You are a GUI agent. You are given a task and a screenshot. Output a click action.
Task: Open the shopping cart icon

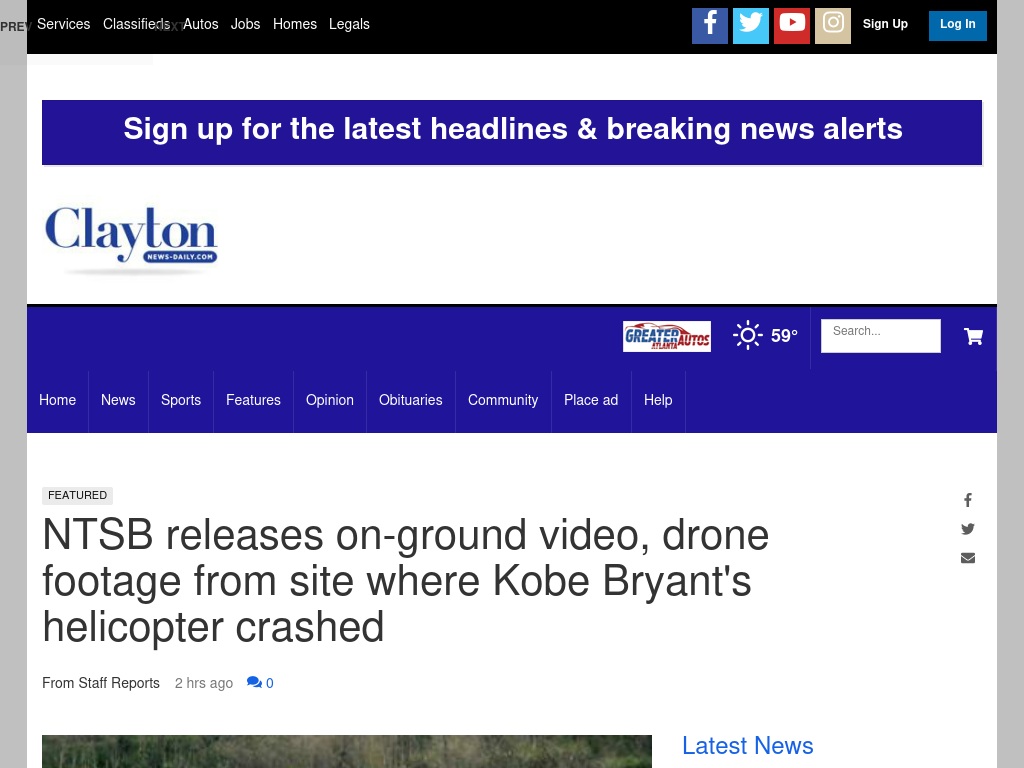tap(974, 336)
